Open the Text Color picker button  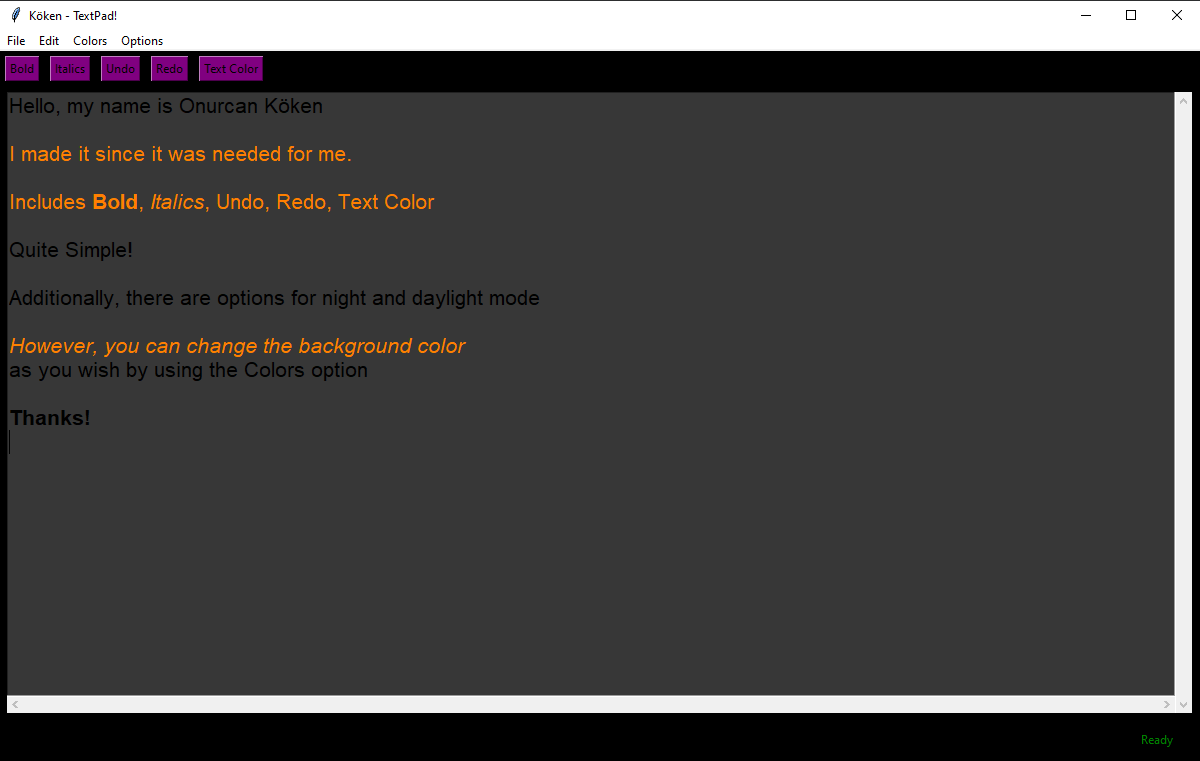point(231,69)
